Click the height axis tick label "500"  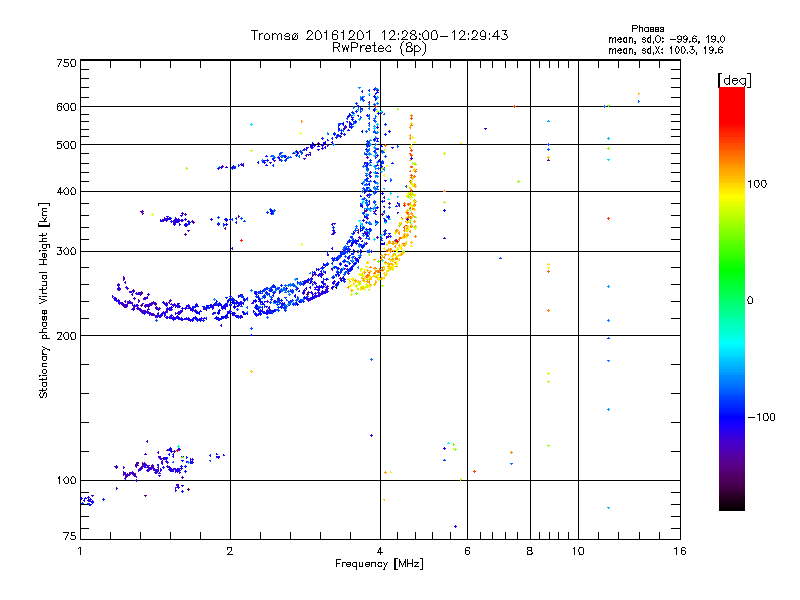click(66, 145)
